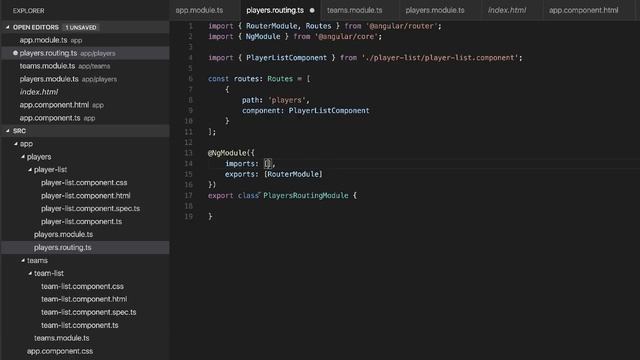
Task: Click the unsaved dot on players.routing.ts tab
Action: tap(312, 11)
